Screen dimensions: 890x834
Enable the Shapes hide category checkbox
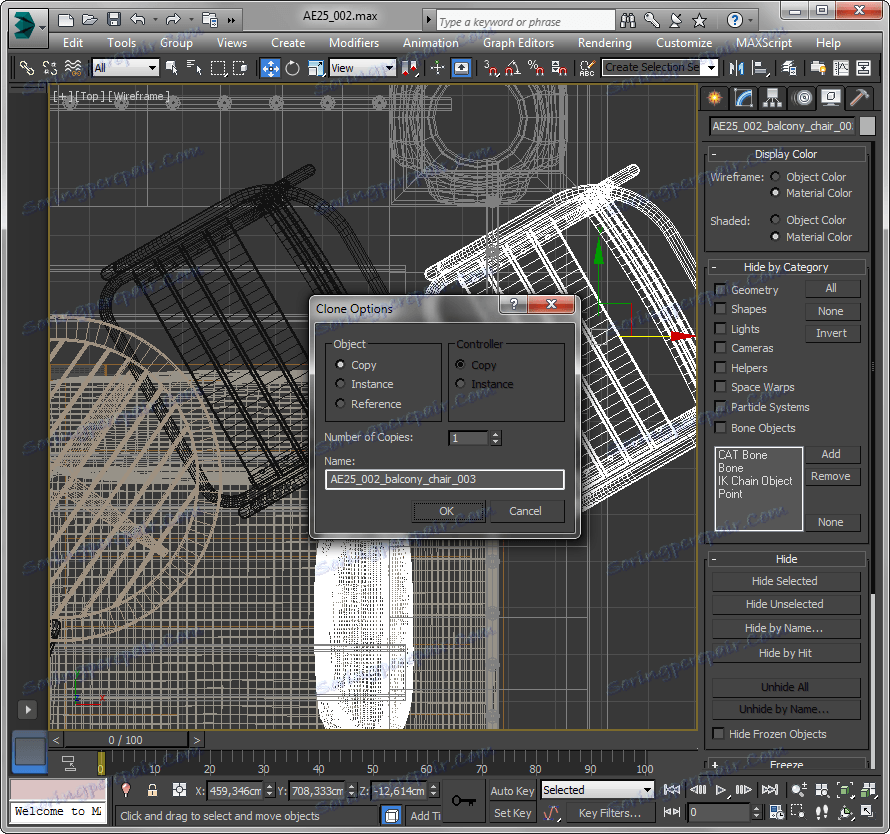pyautogui.click(x=720, y=309)
